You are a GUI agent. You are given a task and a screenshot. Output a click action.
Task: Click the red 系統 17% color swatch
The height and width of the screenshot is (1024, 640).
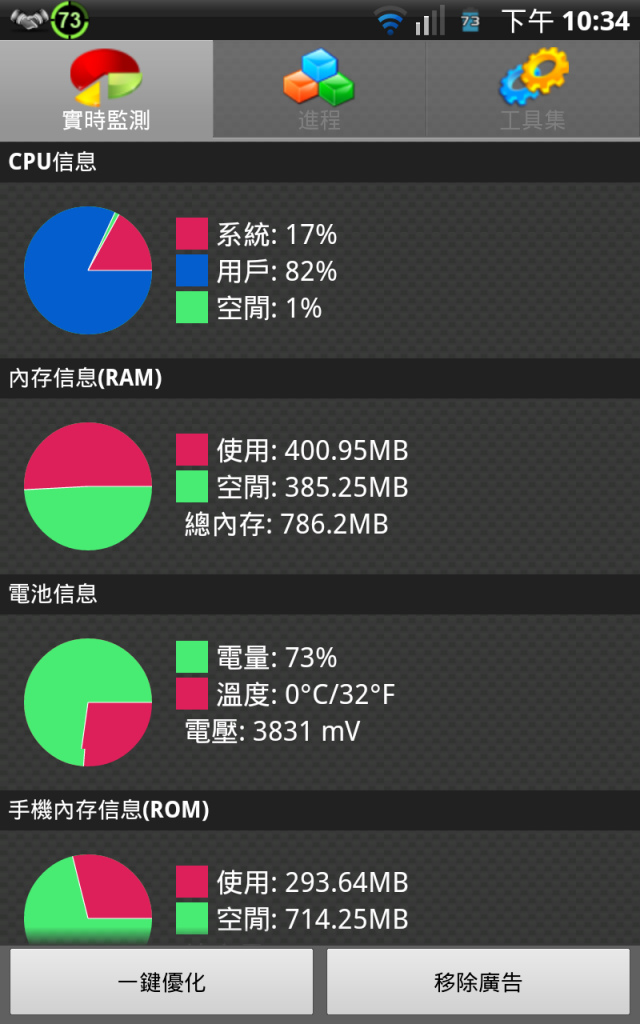192,234
